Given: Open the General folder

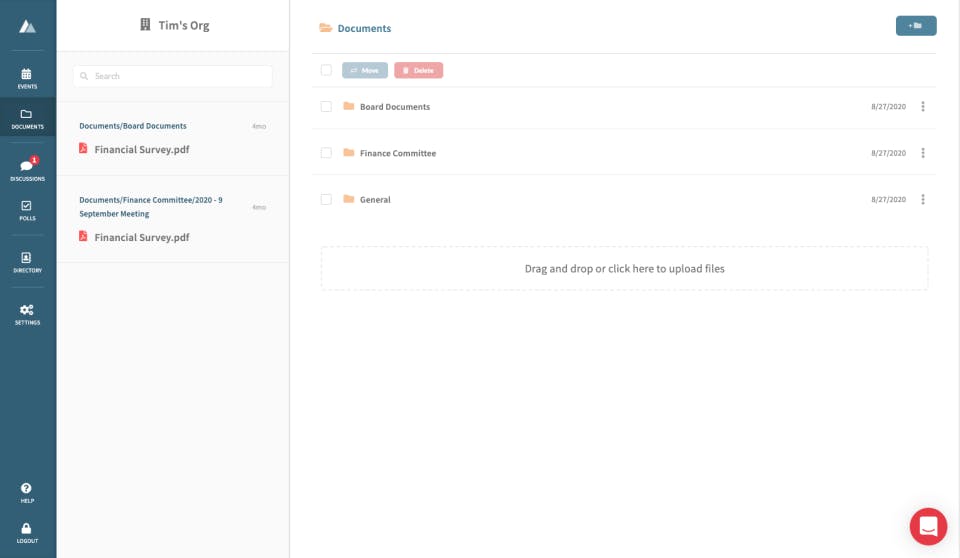Looking at the screenshot, I should tap(375, 200).
